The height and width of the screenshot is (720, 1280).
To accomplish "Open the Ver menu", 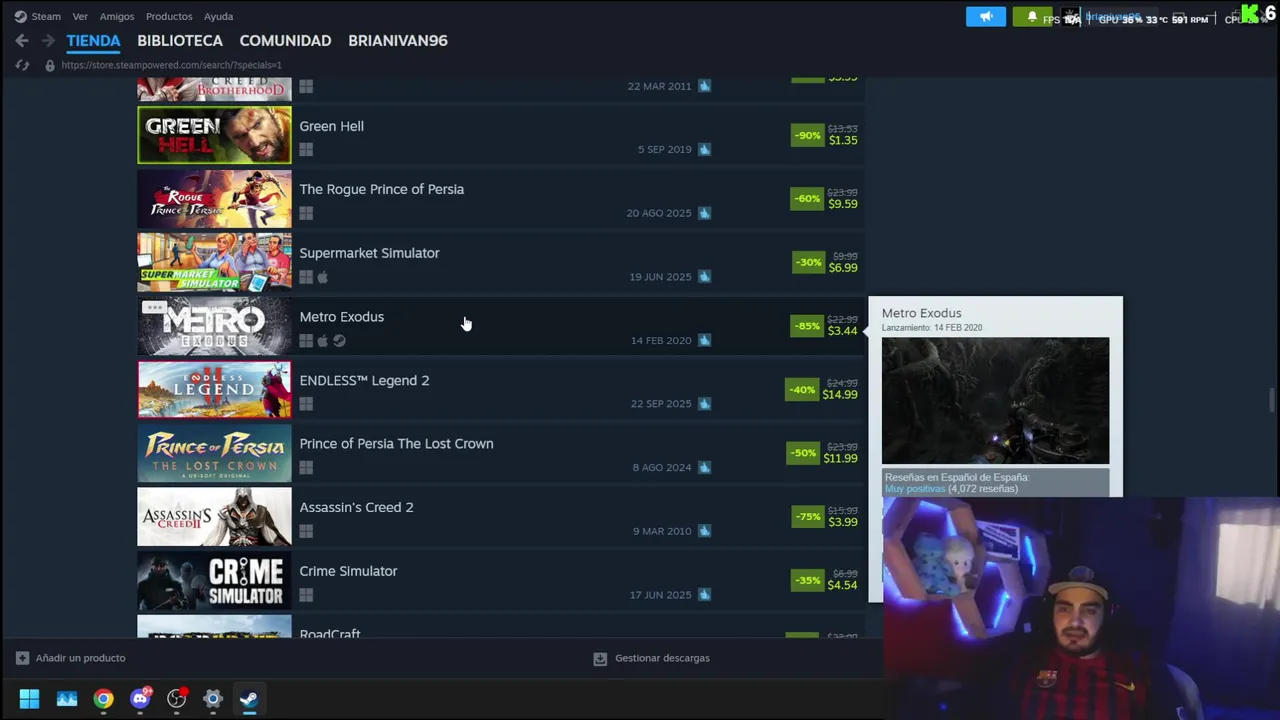I will [x=80, y=16].
